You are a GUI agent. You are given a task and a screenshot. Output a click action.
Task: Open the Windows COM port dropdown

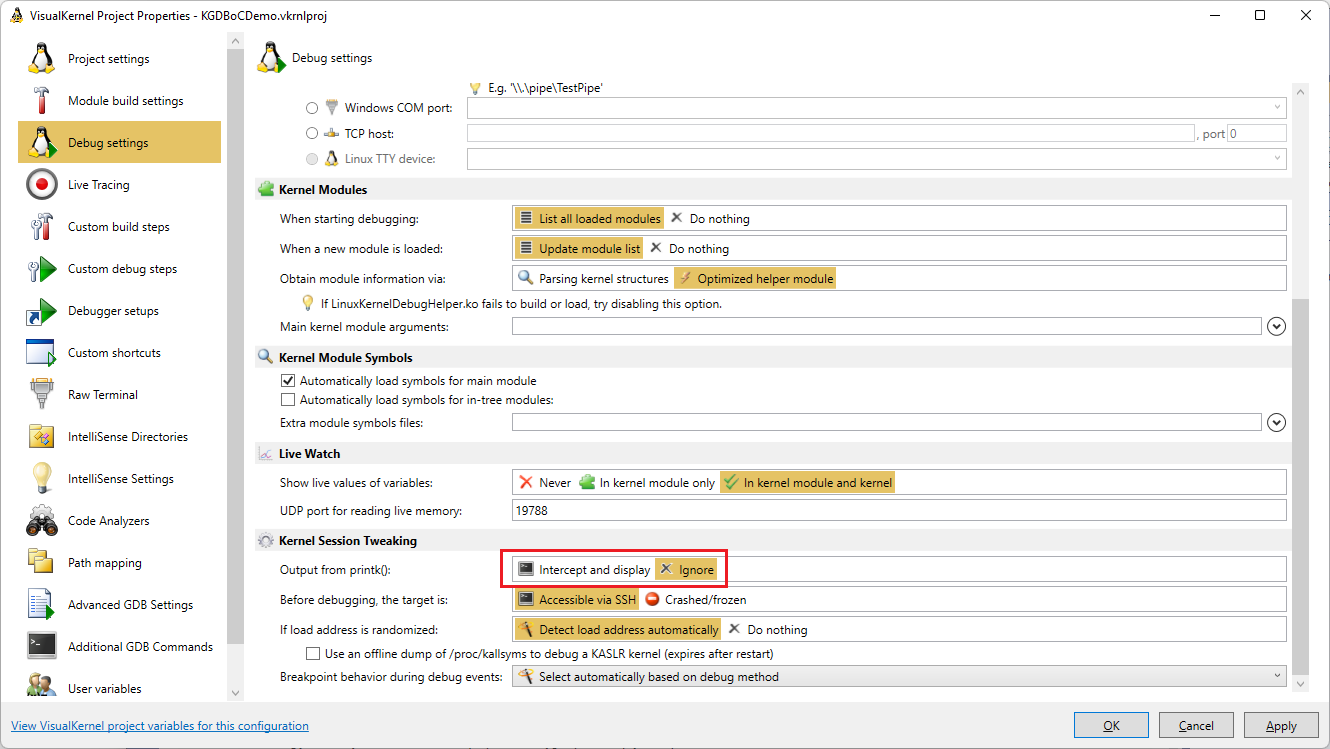click(x=1278, y=108)
